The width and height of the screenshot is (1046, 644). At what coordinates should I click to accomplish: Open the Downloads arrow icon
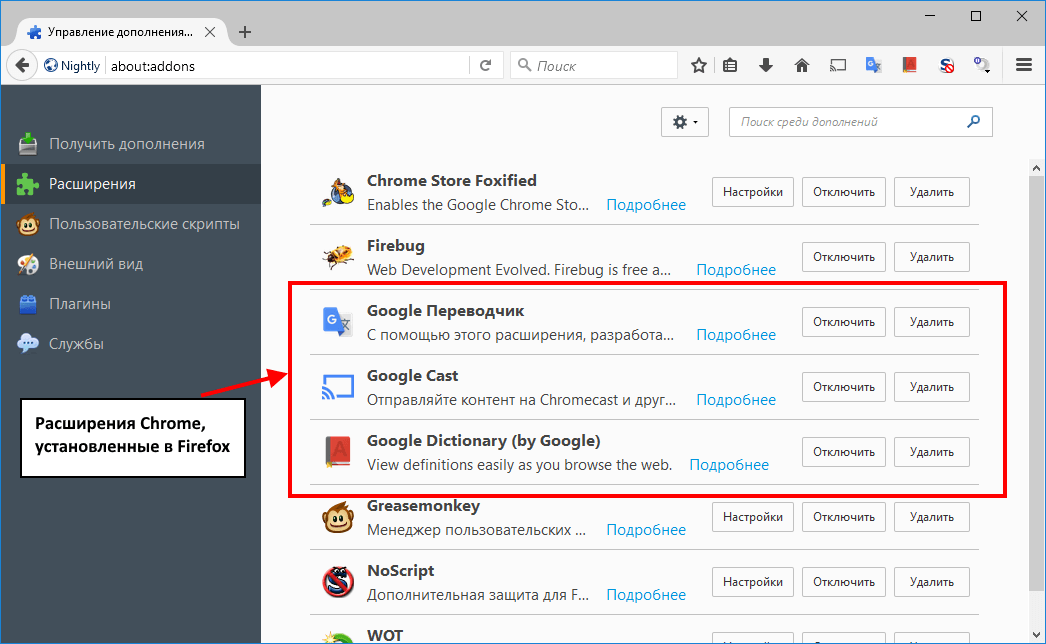point(765,64)
